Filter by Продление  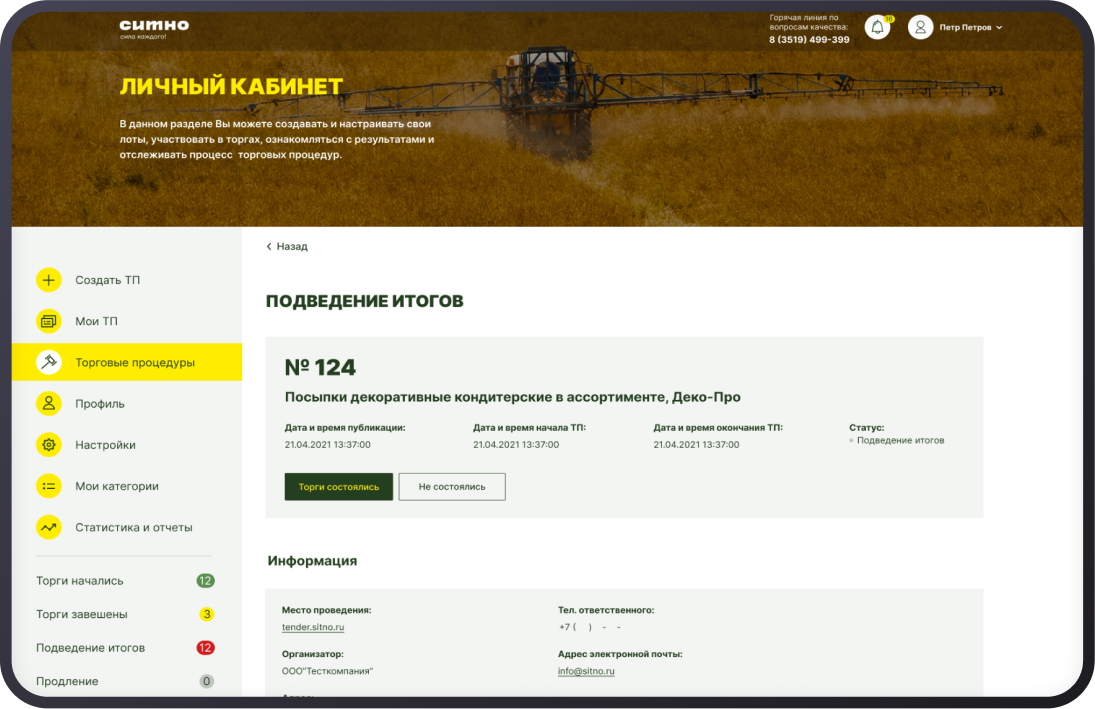pos(67,681)
